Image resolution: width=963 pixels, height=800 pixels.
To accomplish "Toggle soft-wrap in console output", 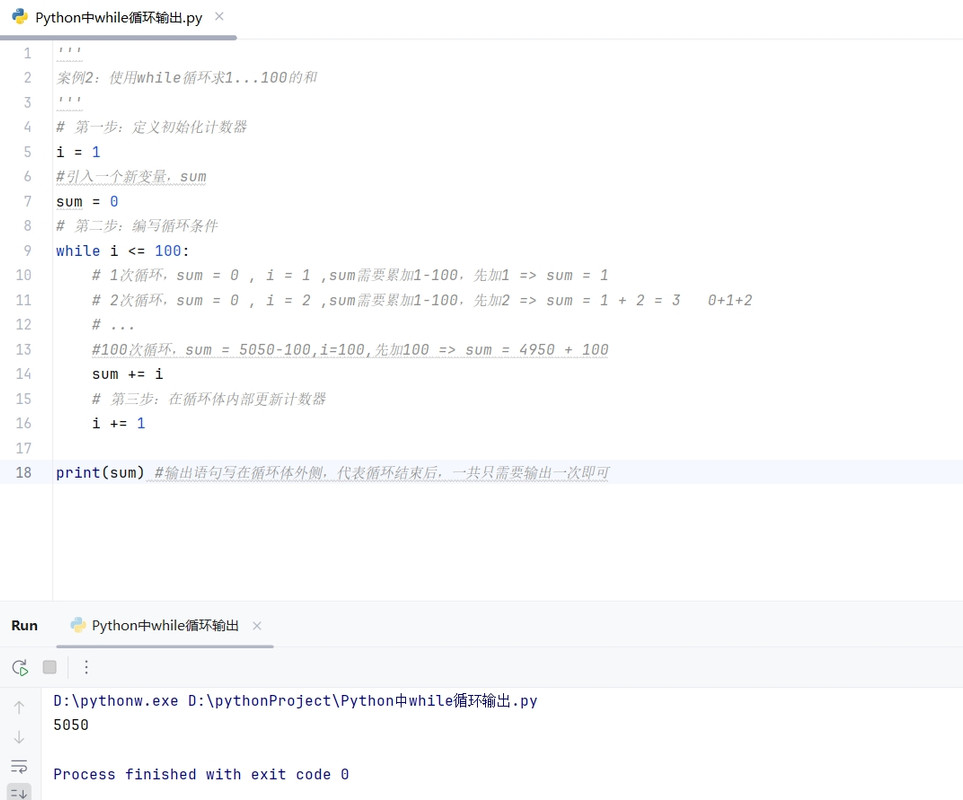I will point(19,766).
